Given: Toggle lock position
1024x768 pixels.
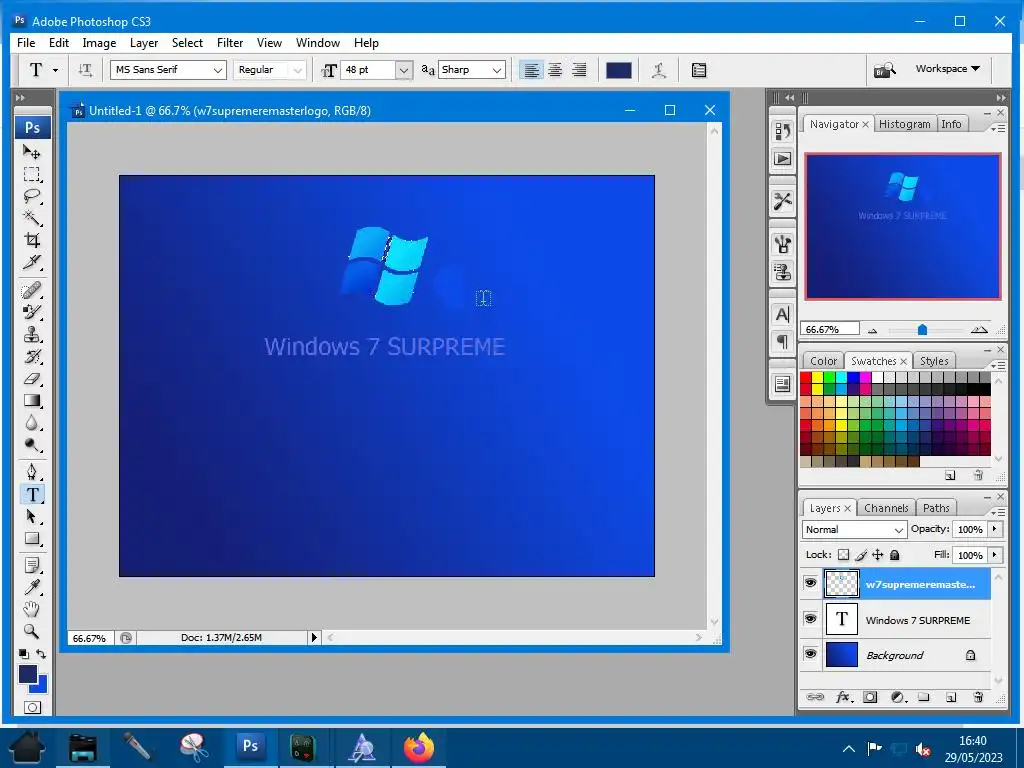Looking at the screenshot, I should (x=878, y=555).
